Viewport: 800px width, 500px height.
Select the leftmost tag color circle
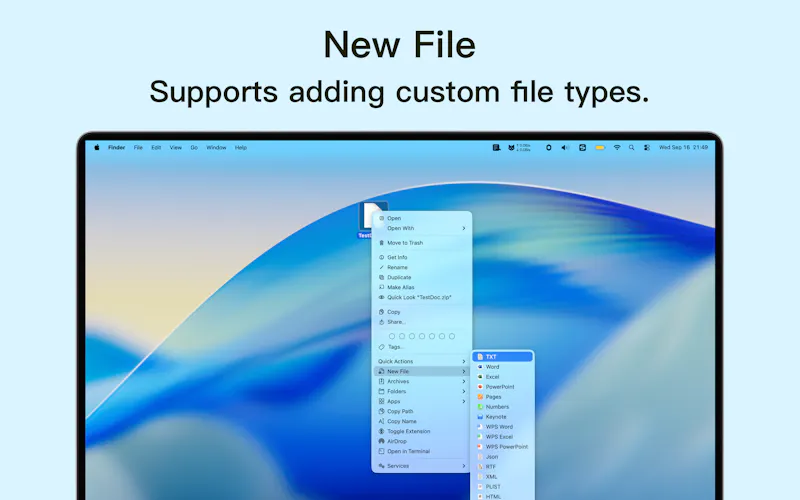click(392, 336)
